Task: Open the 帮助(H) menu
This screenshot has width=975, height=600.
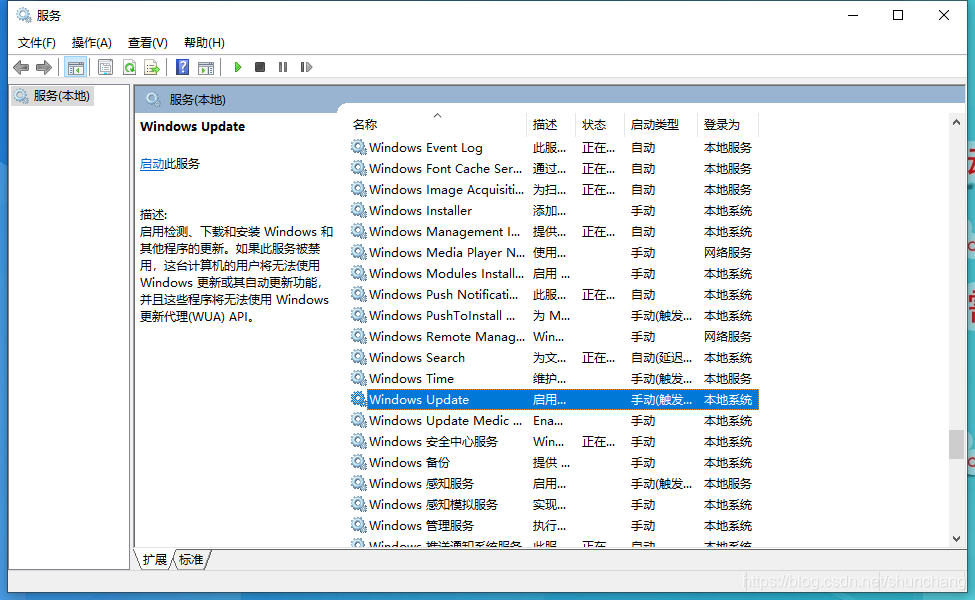Action: (x=204, y=43)
